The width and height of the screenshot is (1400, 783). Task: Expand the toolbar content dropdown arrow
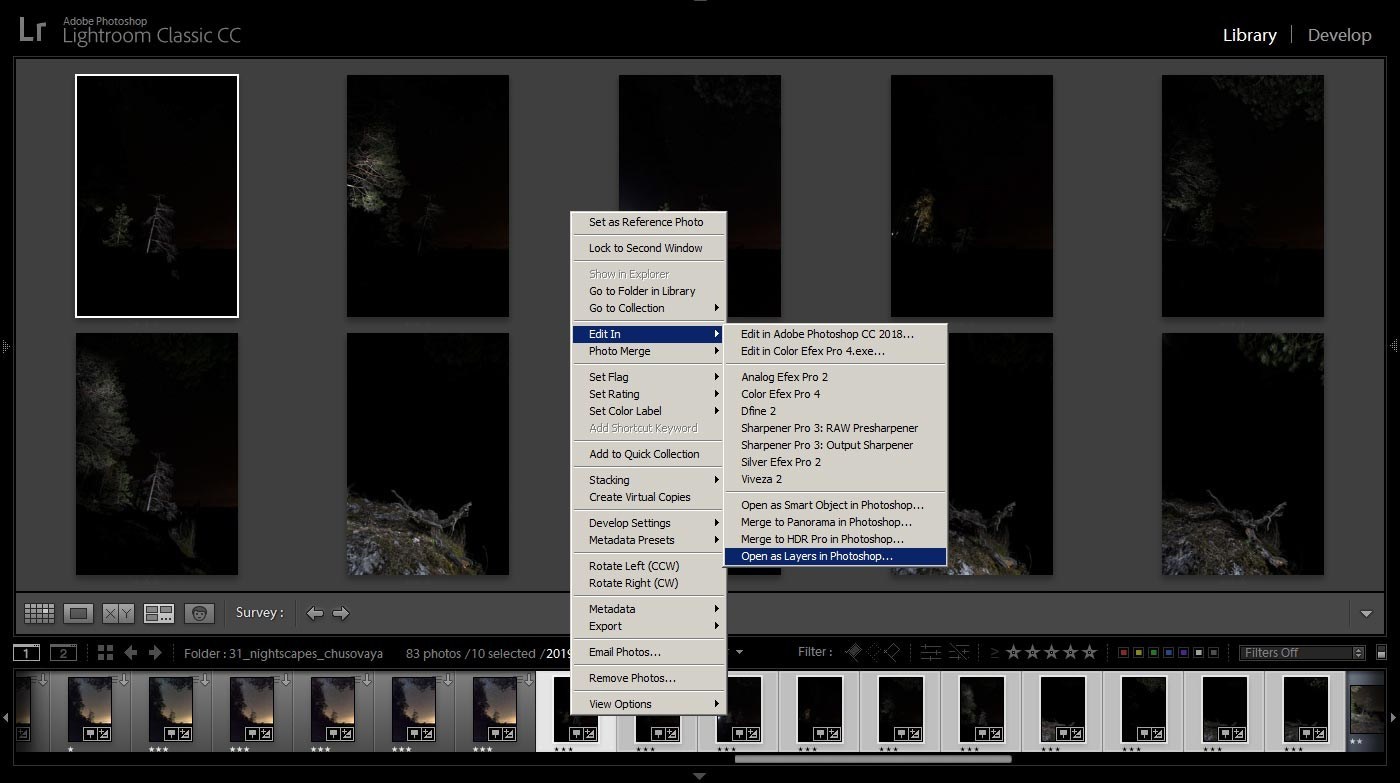coord(1366,613)
